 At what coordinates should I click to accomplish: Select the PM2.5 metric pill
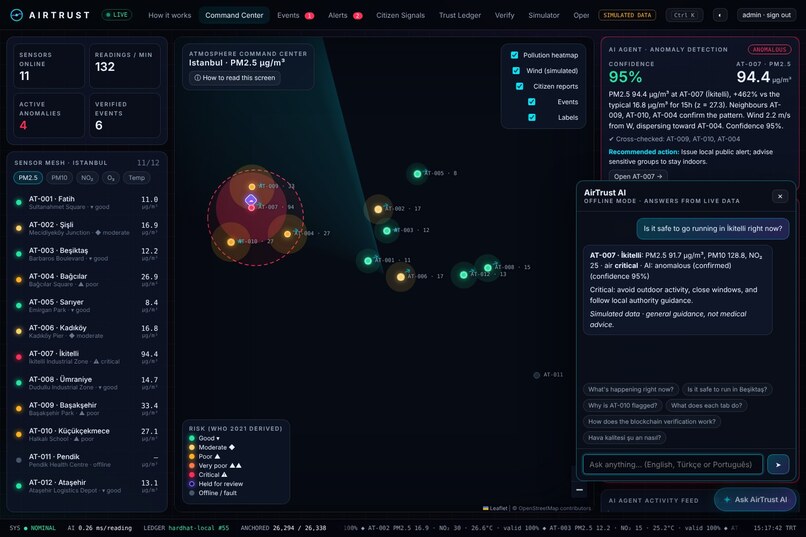tap(28, 178)
